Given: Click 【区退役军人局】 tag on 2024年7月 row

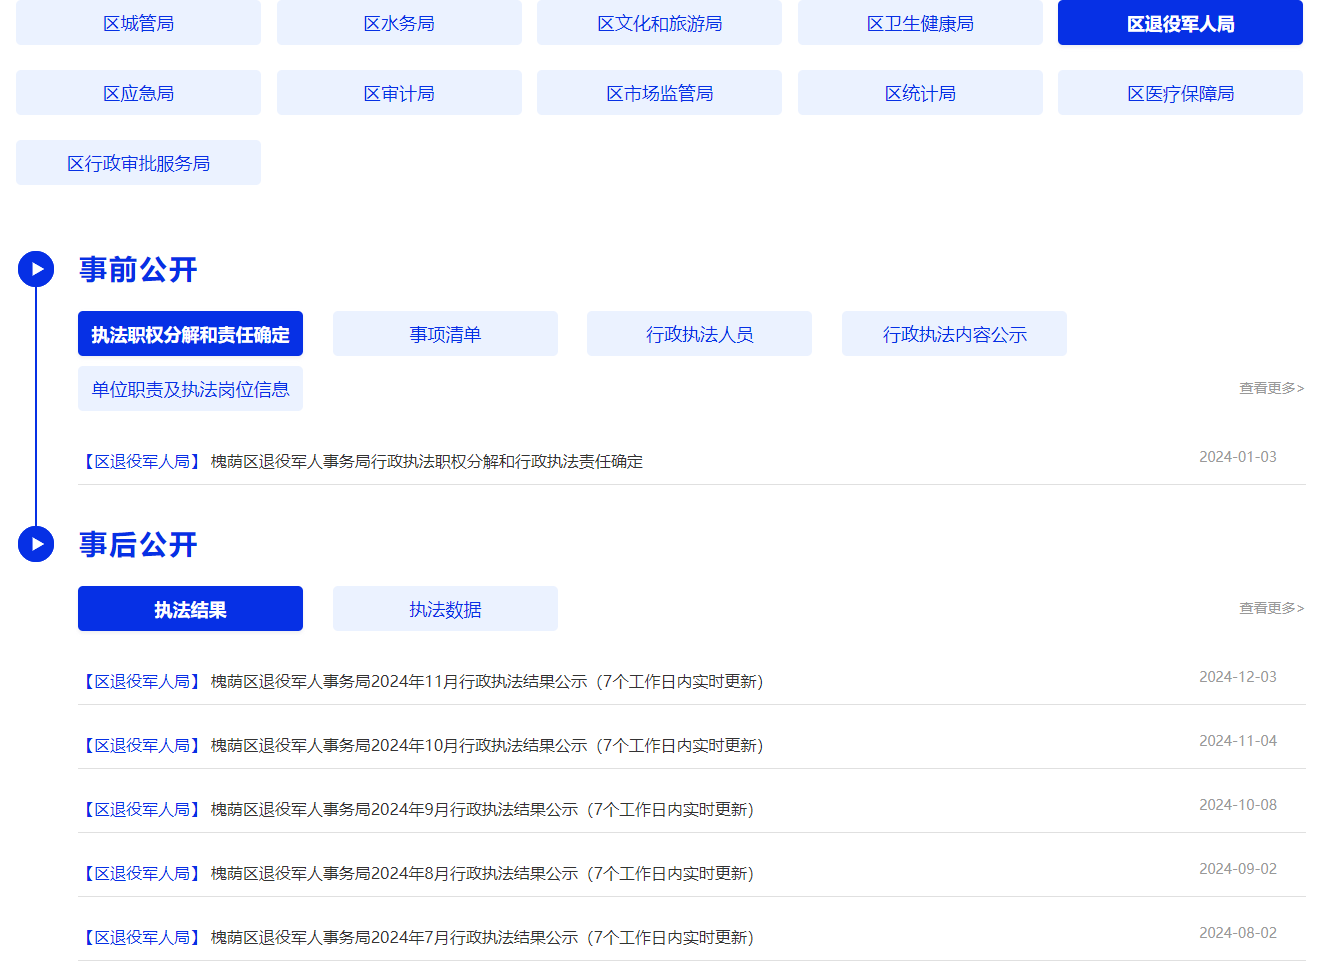Looking at the screenshot, I should tap(142, 937).
